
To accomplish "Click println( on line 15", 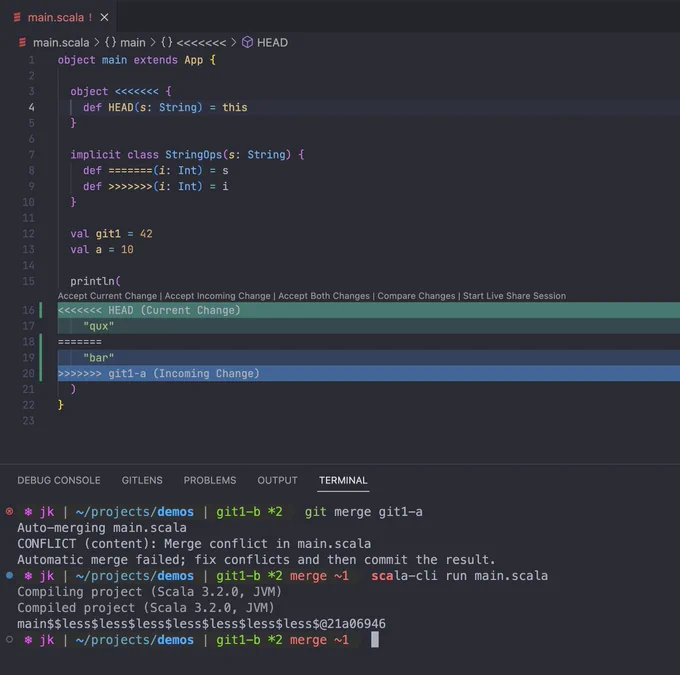I will click(95, 281).
